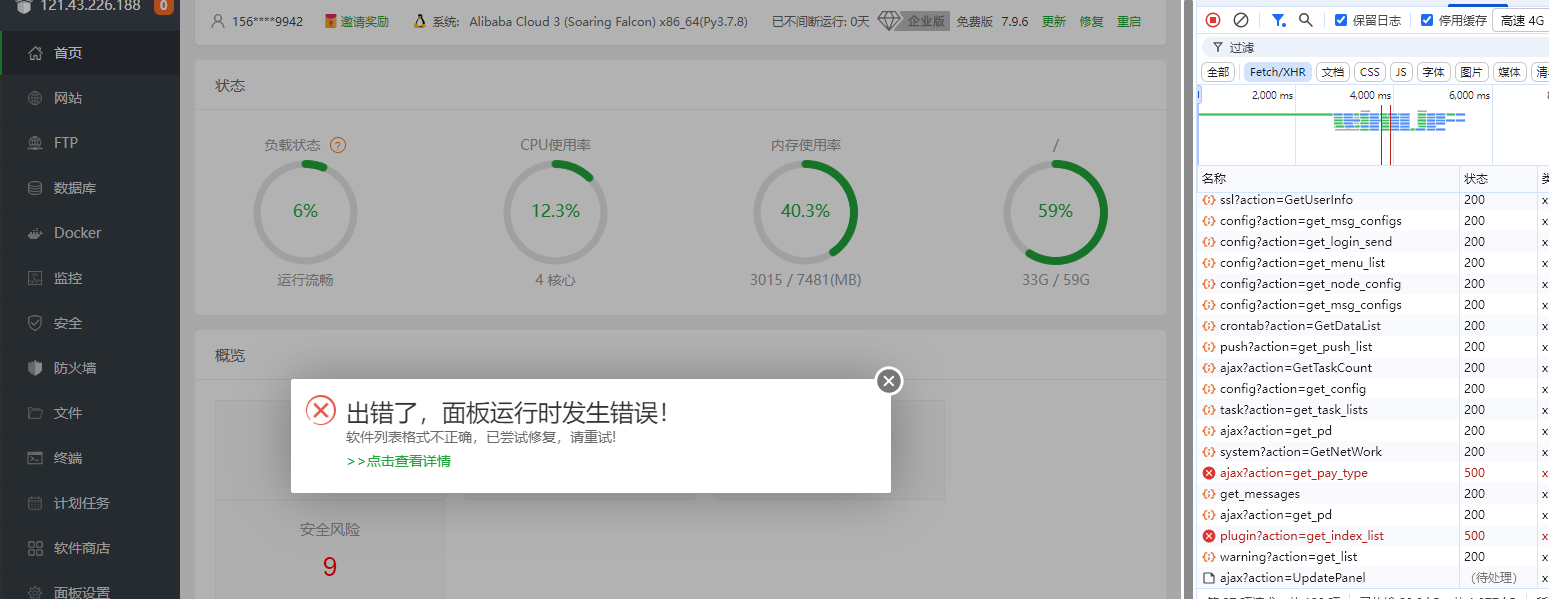This screenshot has height=599, width=1549.
Task: Click the 名称 column header
Action: point(1328,178)
